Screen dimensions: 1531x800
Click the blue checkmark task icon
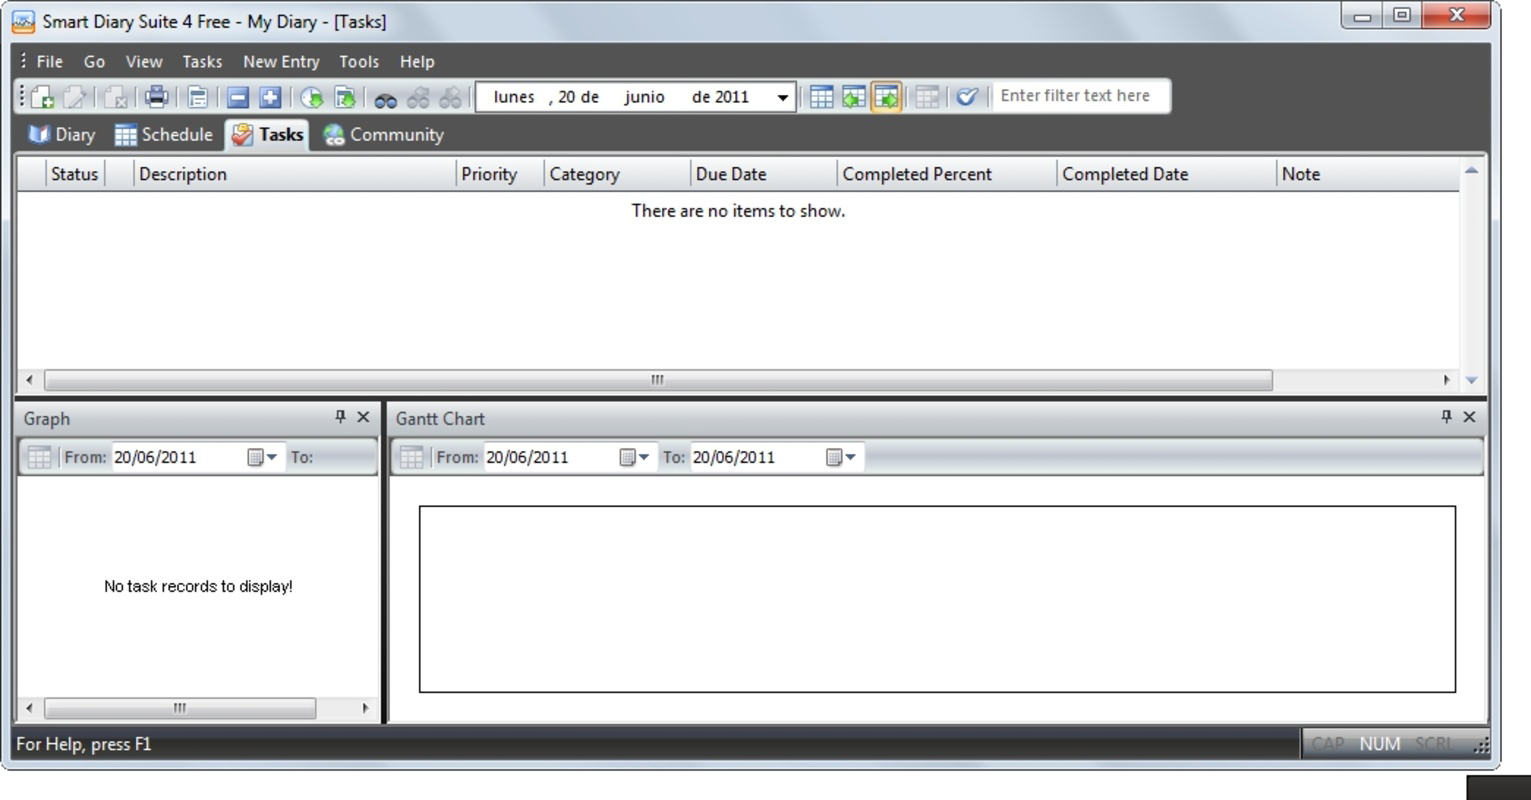coord(966,96)
